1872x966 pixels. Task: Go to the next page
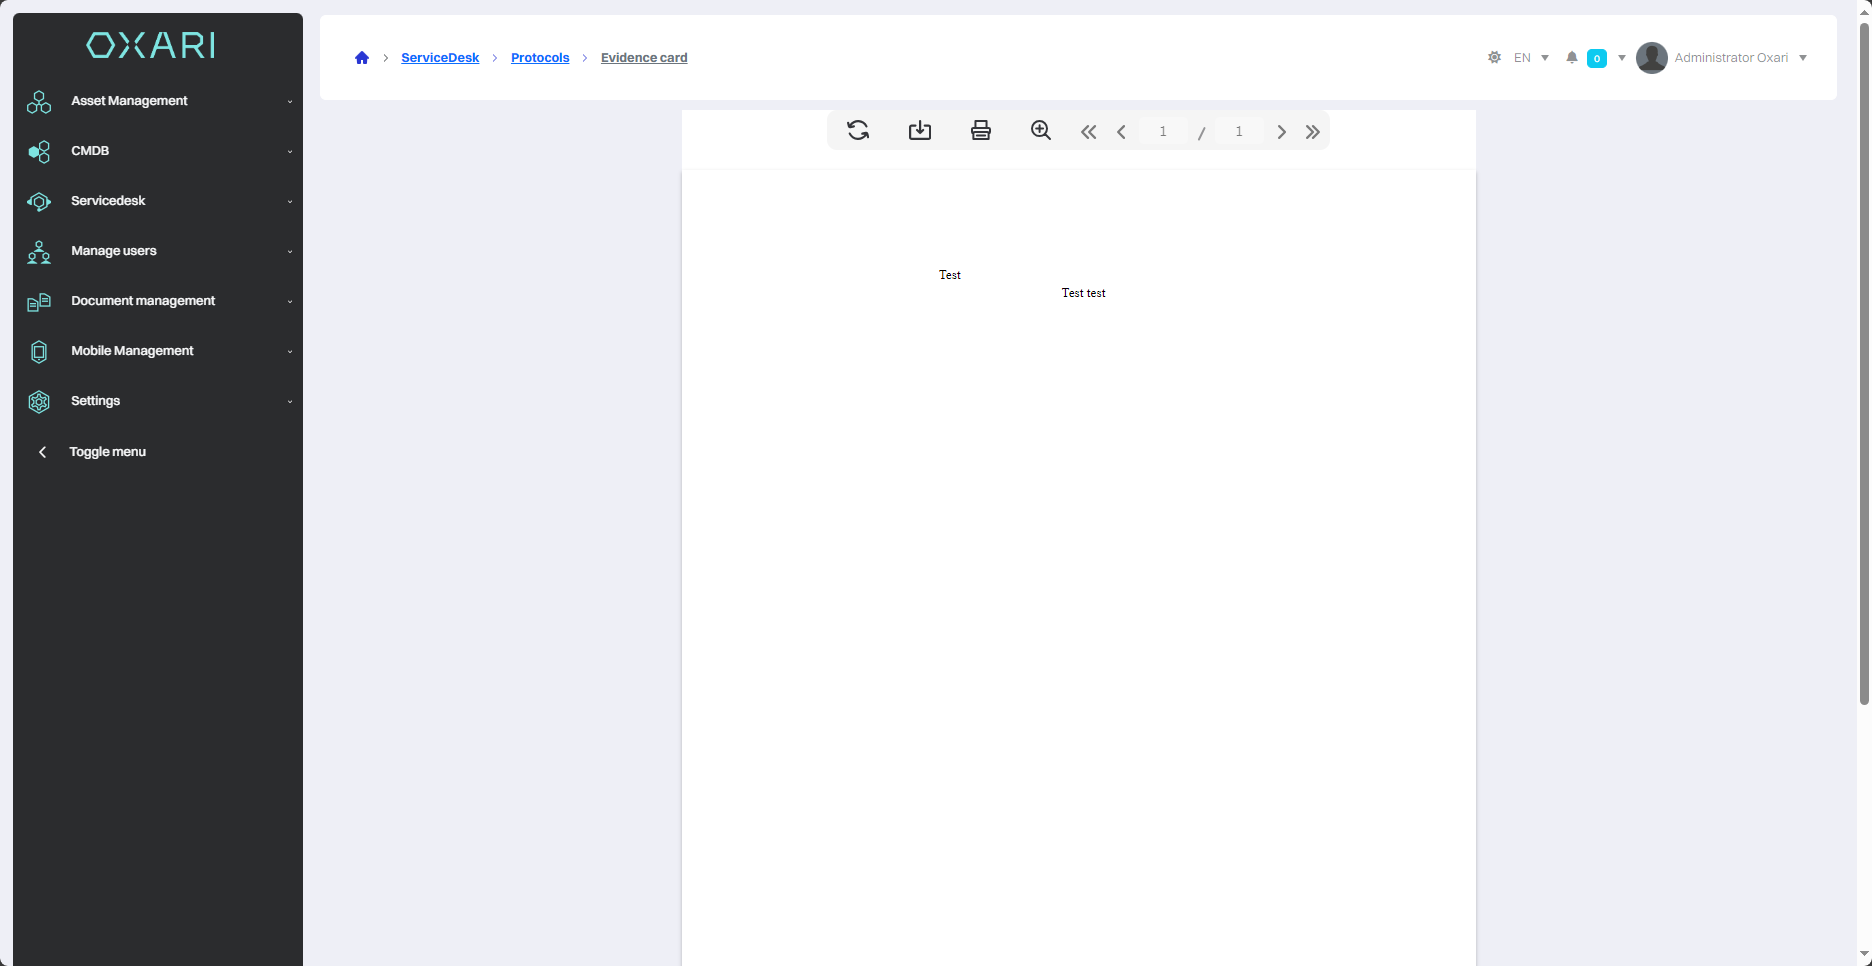1281,132
